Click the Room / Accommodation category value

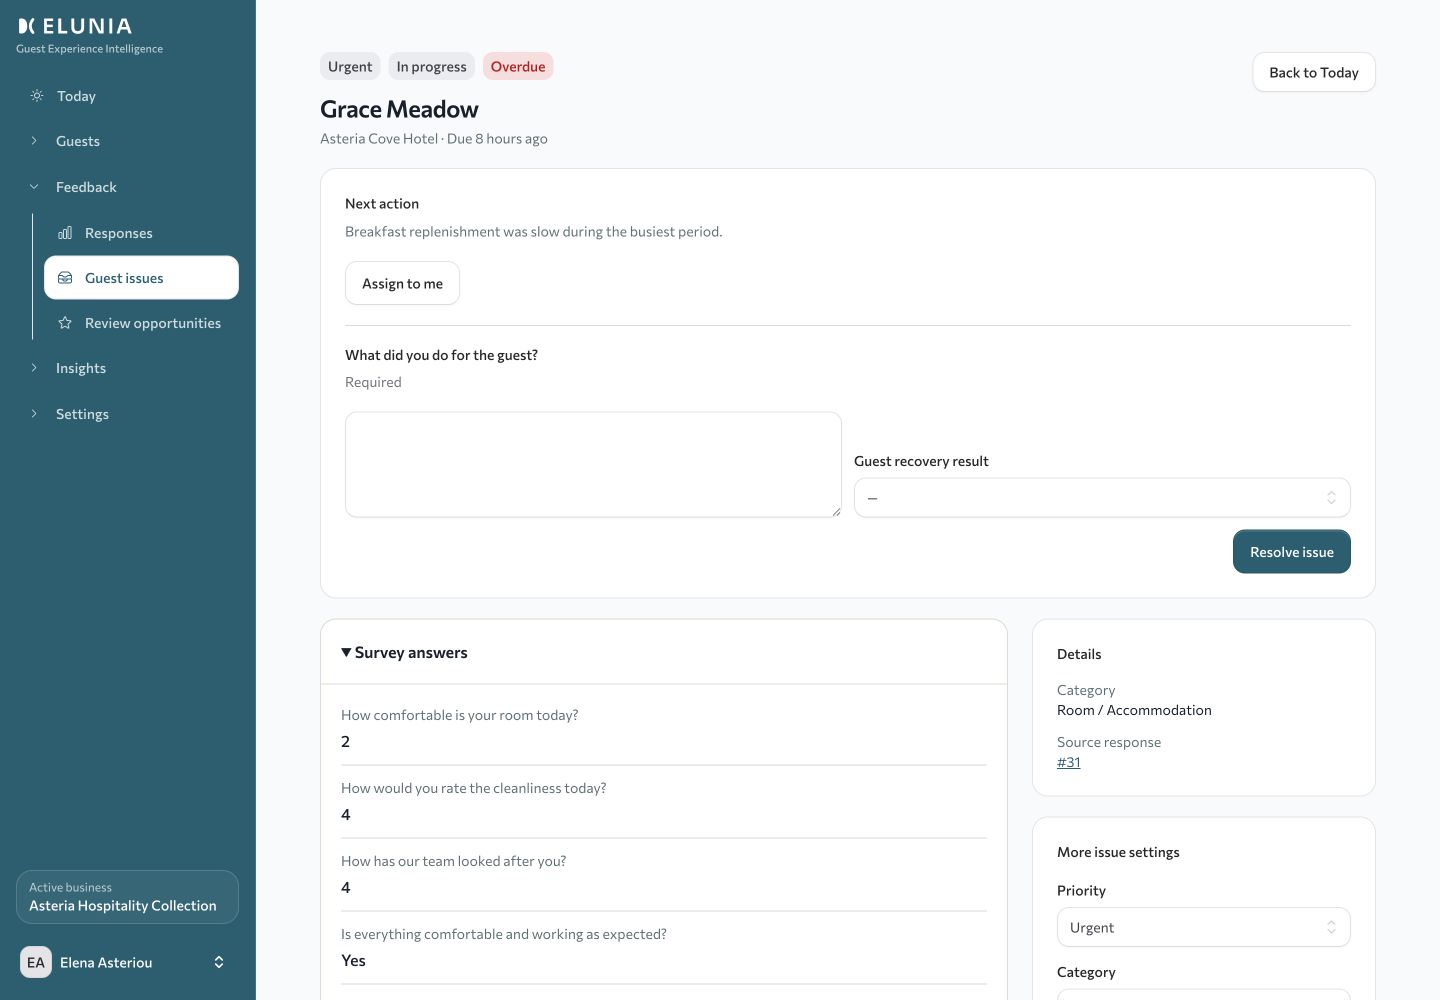(1134, 710)
